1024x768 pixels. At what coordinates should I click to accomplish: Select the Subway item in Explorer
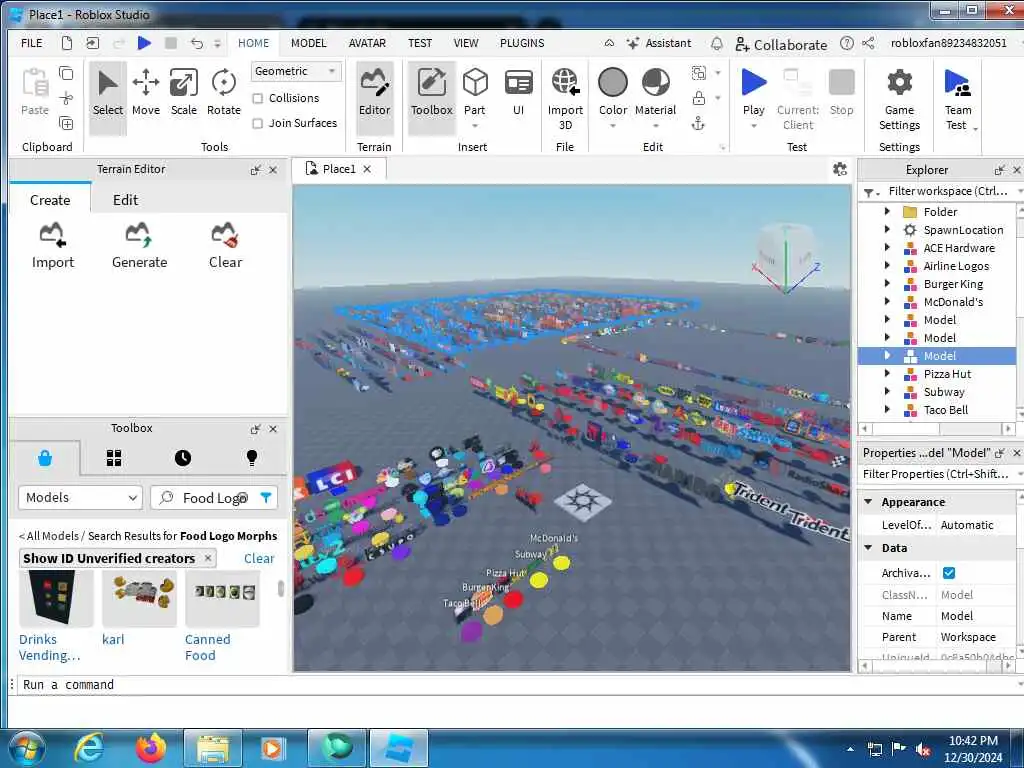(944, 392)
